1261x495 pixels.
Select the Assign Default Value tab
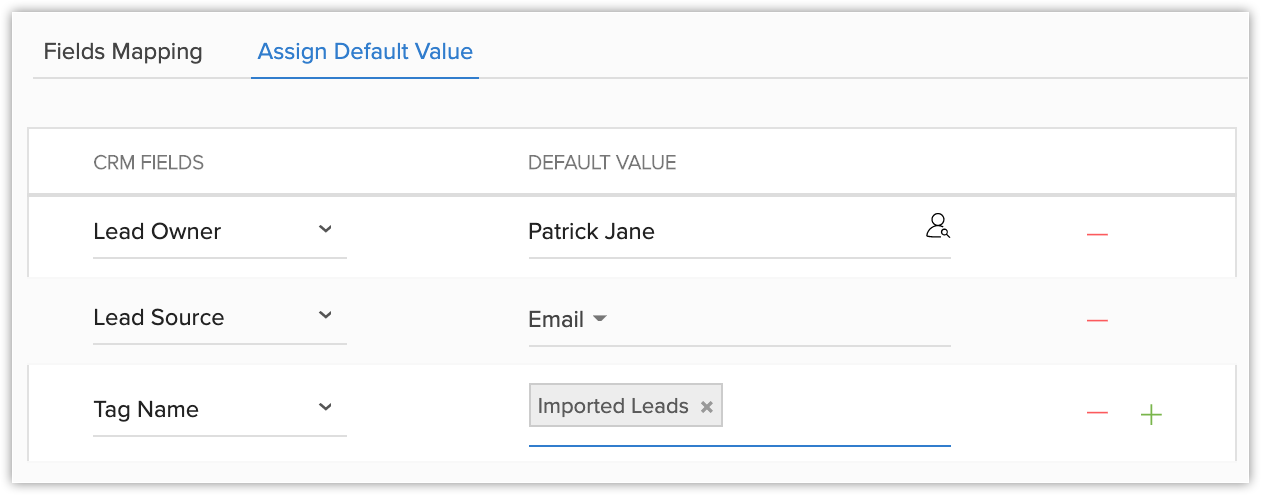point(365,52)
